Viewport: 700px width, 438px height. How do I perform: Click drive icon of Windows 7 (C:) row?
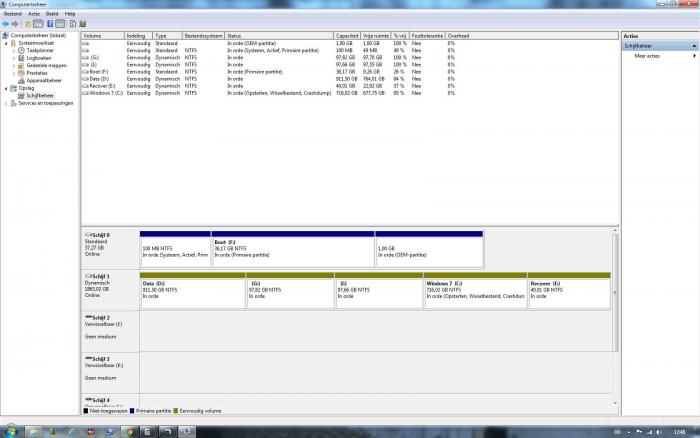click(85, 93)
